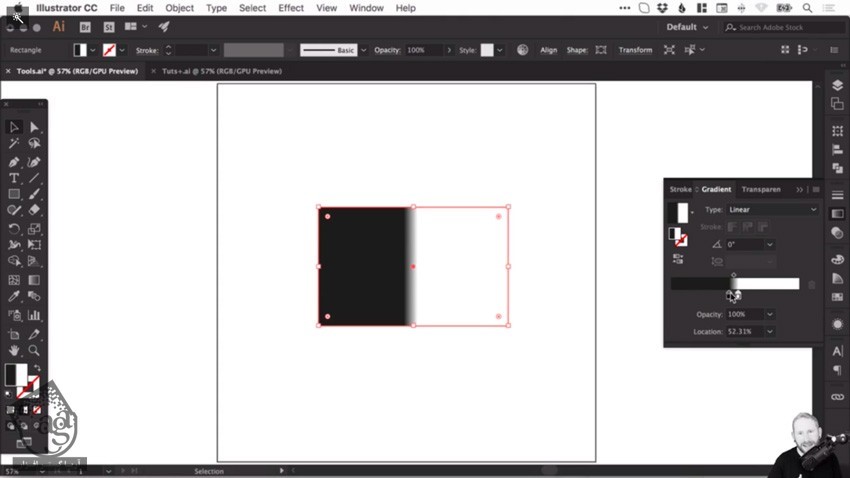Pick the Hand tool
850x478 pixels.
click(x=14, y=350)
